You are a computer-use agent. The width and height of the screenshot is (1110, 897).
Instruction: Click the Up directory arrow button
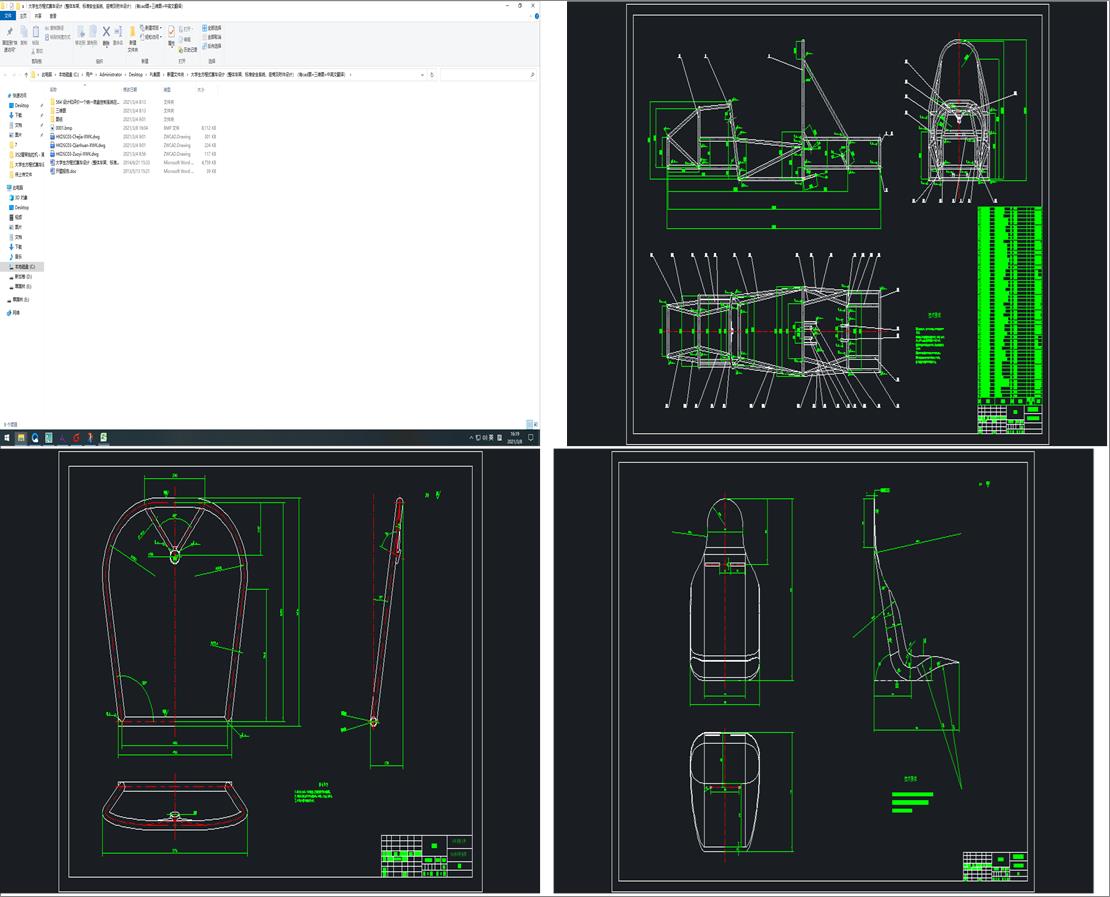(x=26, y=75)
